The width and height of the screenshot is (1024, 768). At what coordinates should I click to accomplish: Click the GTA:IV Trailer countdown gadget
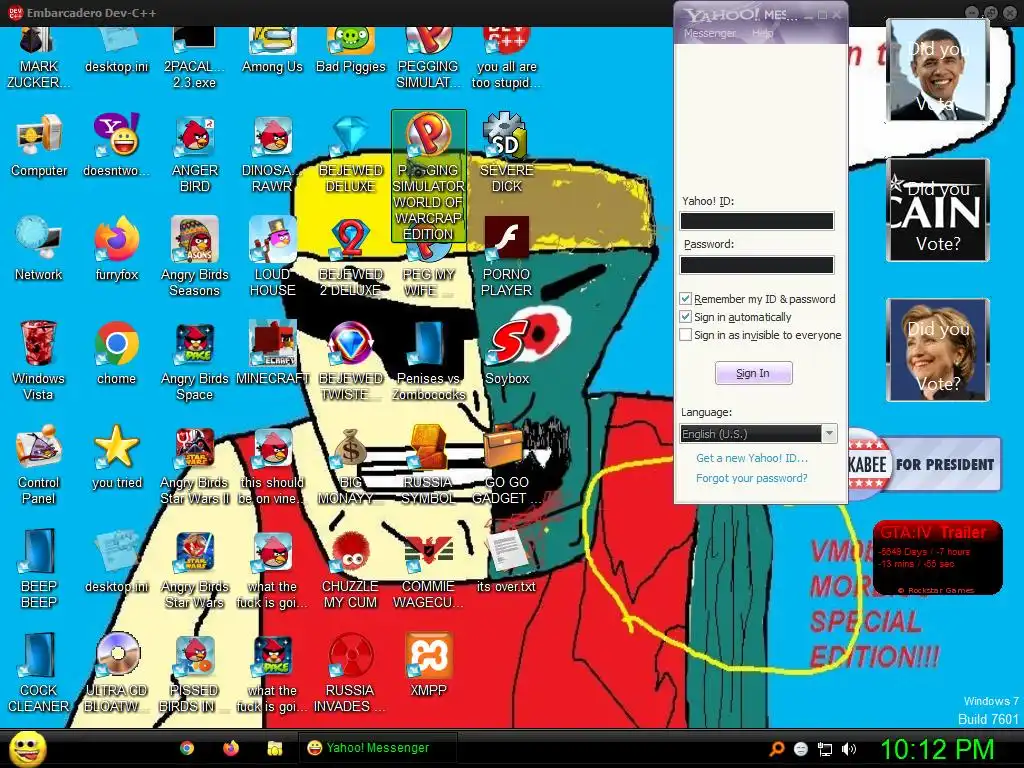coord(937,558)
